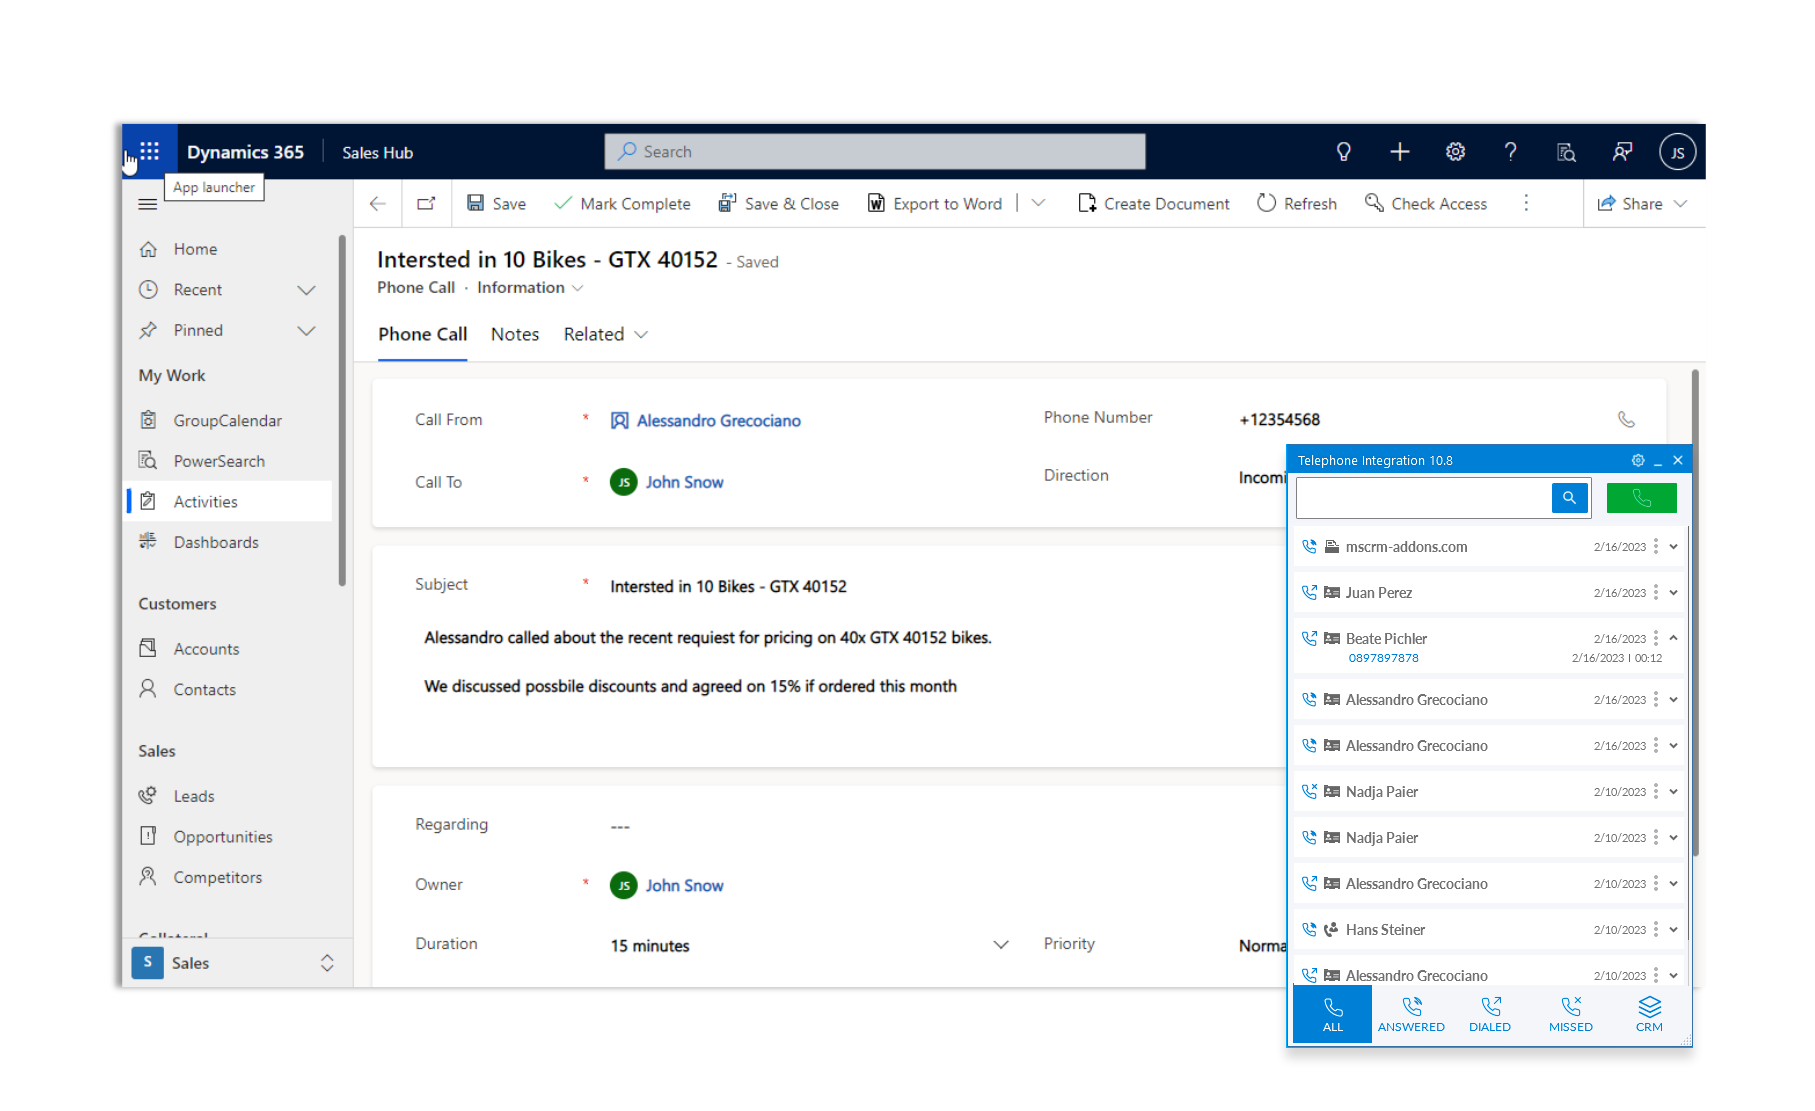
Task: Open Telephone Integration settings gear
Action: pos(1637,460)
